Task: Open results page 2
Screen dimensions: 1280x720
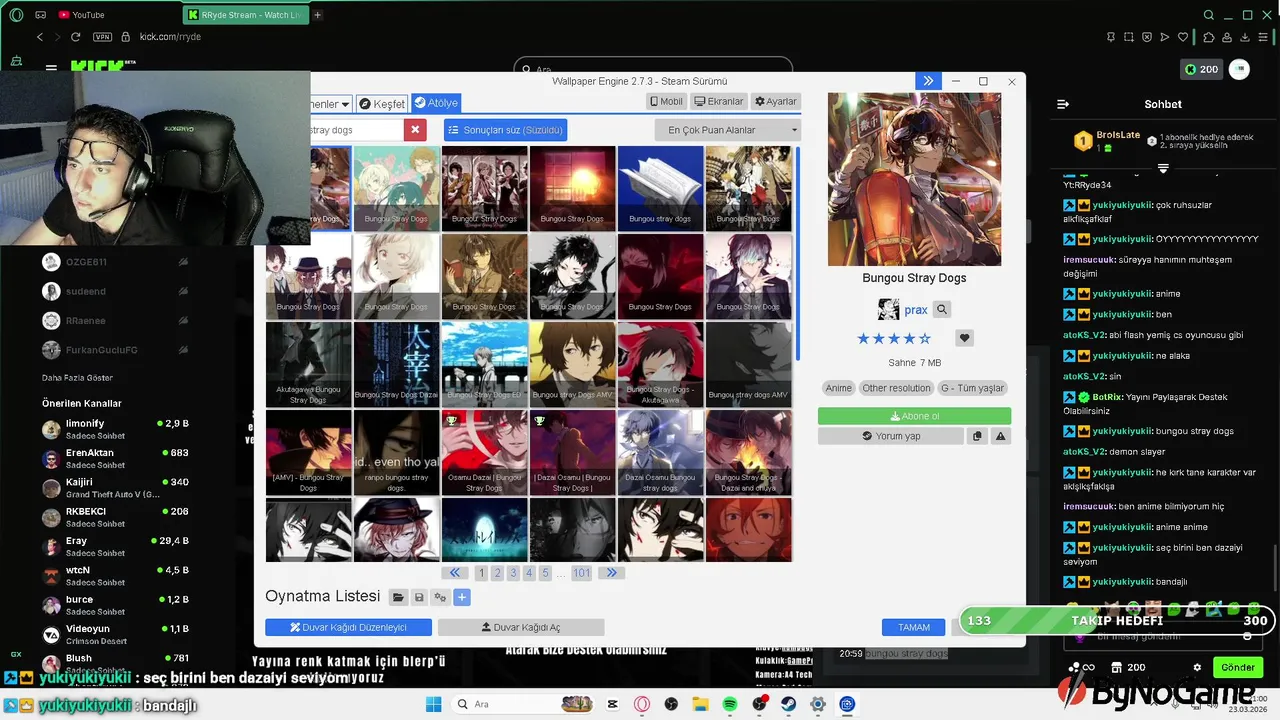Action: coord(497,573)
